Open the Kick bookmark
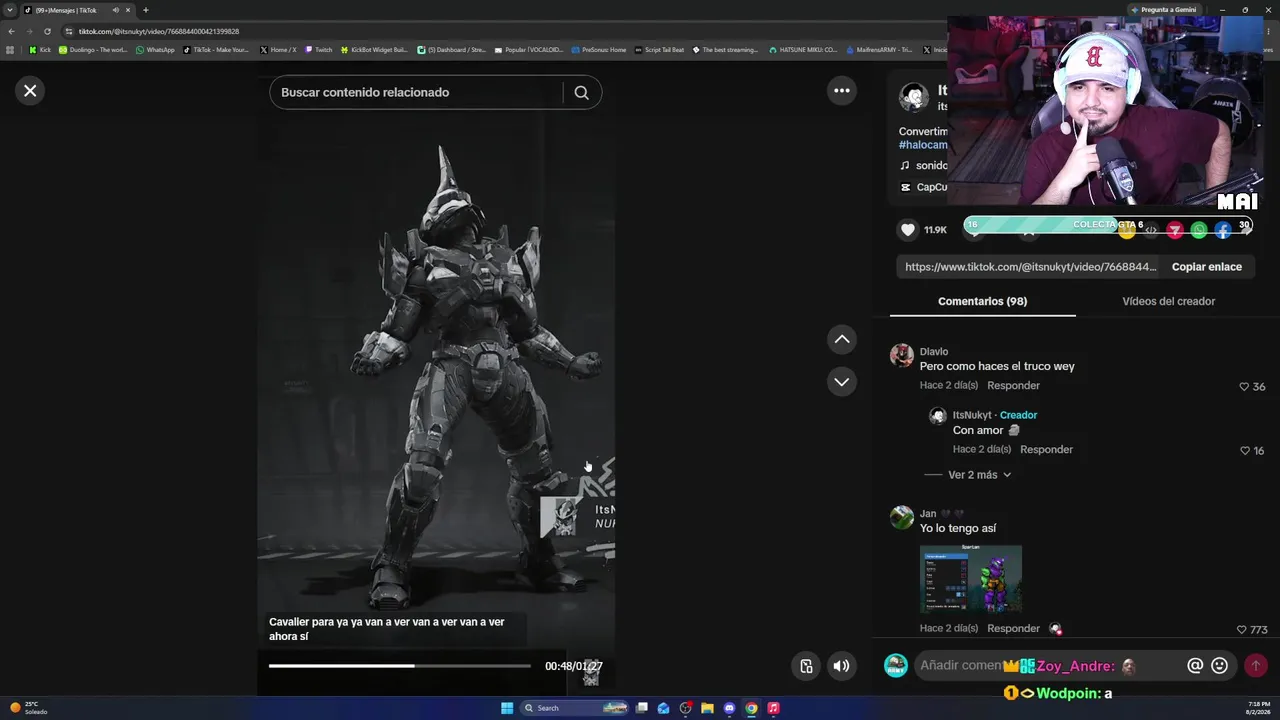 [x=40, y=50]
